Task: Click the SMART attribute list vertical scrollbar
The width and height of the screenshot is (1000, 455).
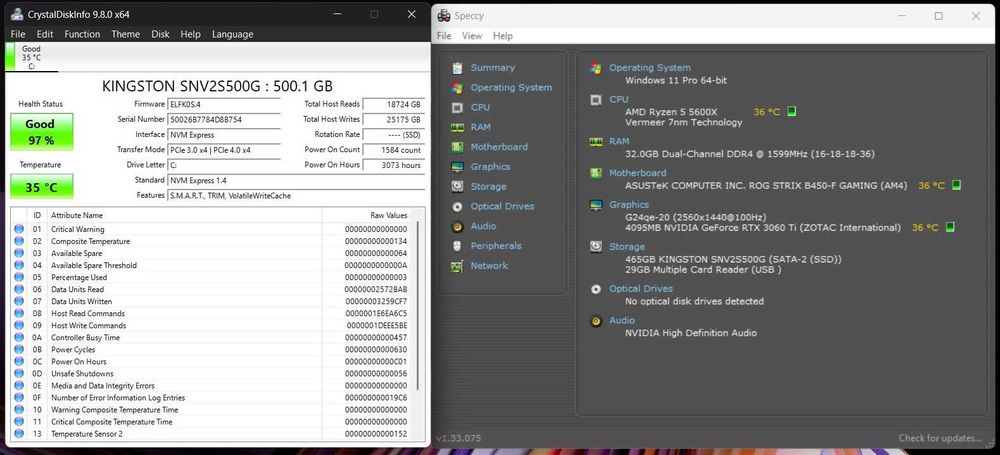Action: click(x=418, y=305)
